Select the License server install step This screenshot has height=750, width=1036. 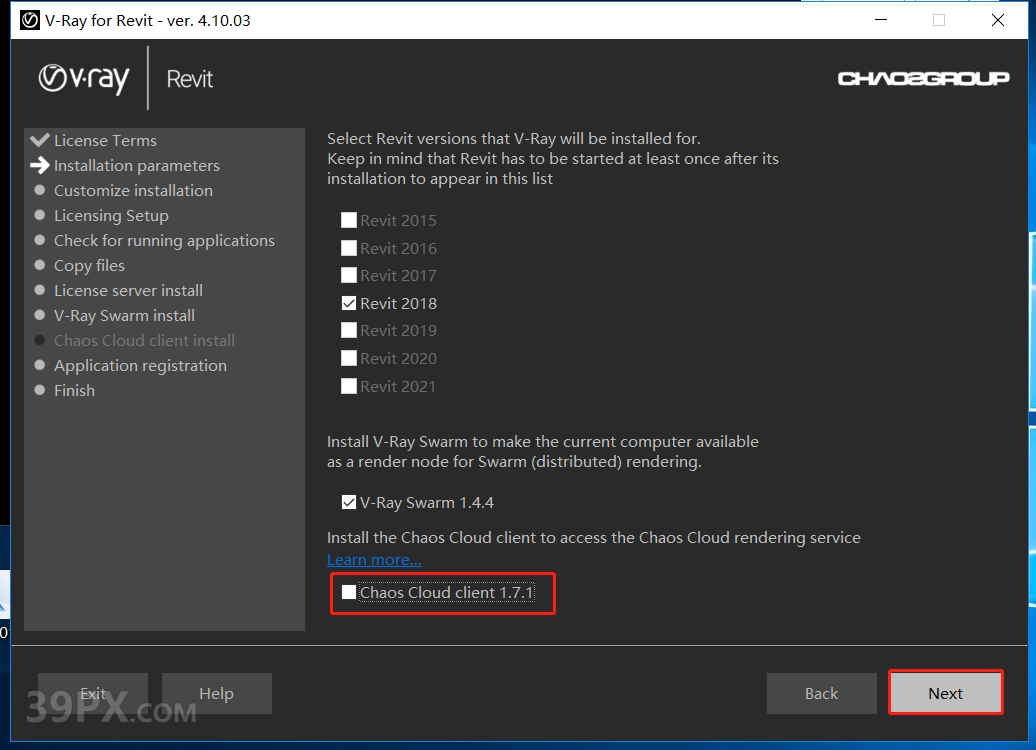coord(128,291)
